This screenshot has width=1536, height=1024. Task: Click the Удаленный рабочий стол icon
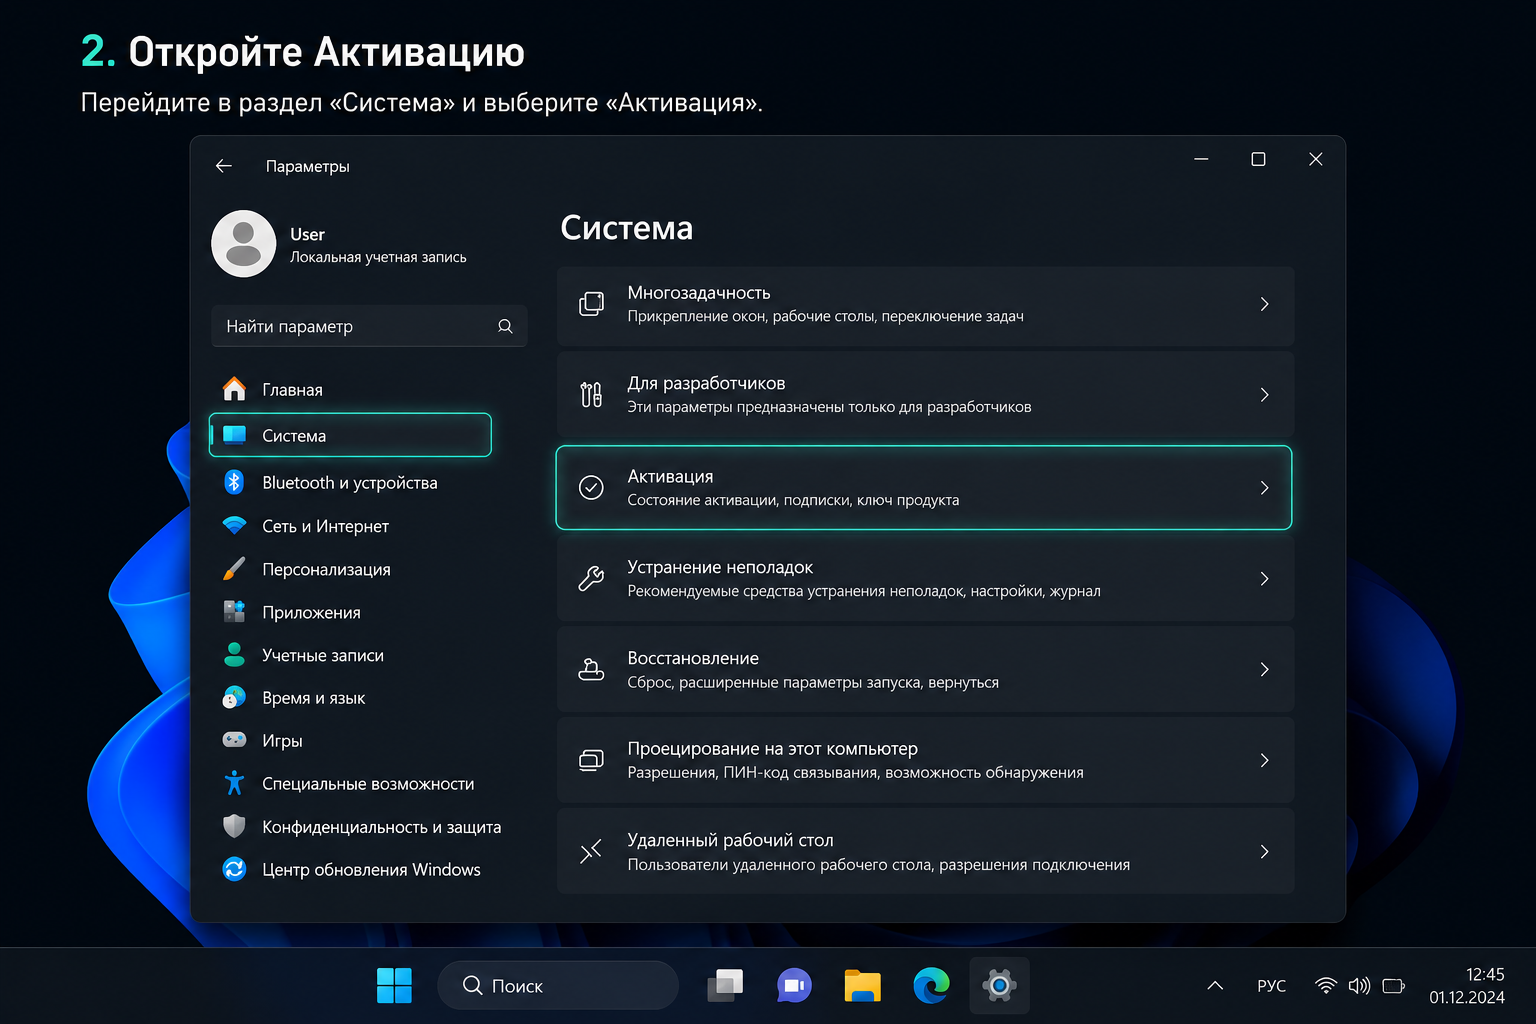pos(591,851)
